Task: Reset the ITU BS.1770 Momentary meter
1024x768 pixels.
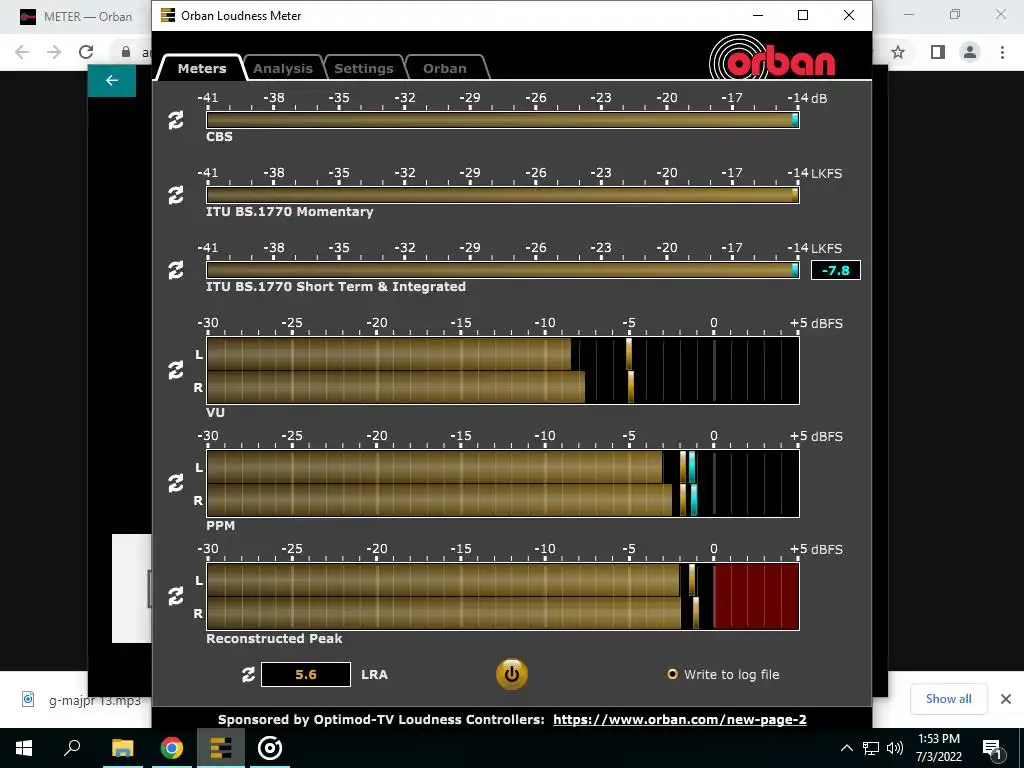Action: coord(176,195)
